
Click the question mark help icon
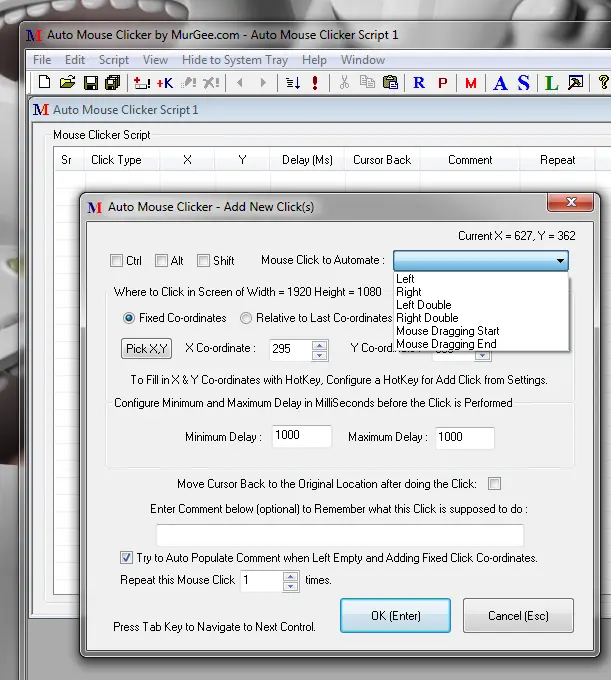(603, 83)
